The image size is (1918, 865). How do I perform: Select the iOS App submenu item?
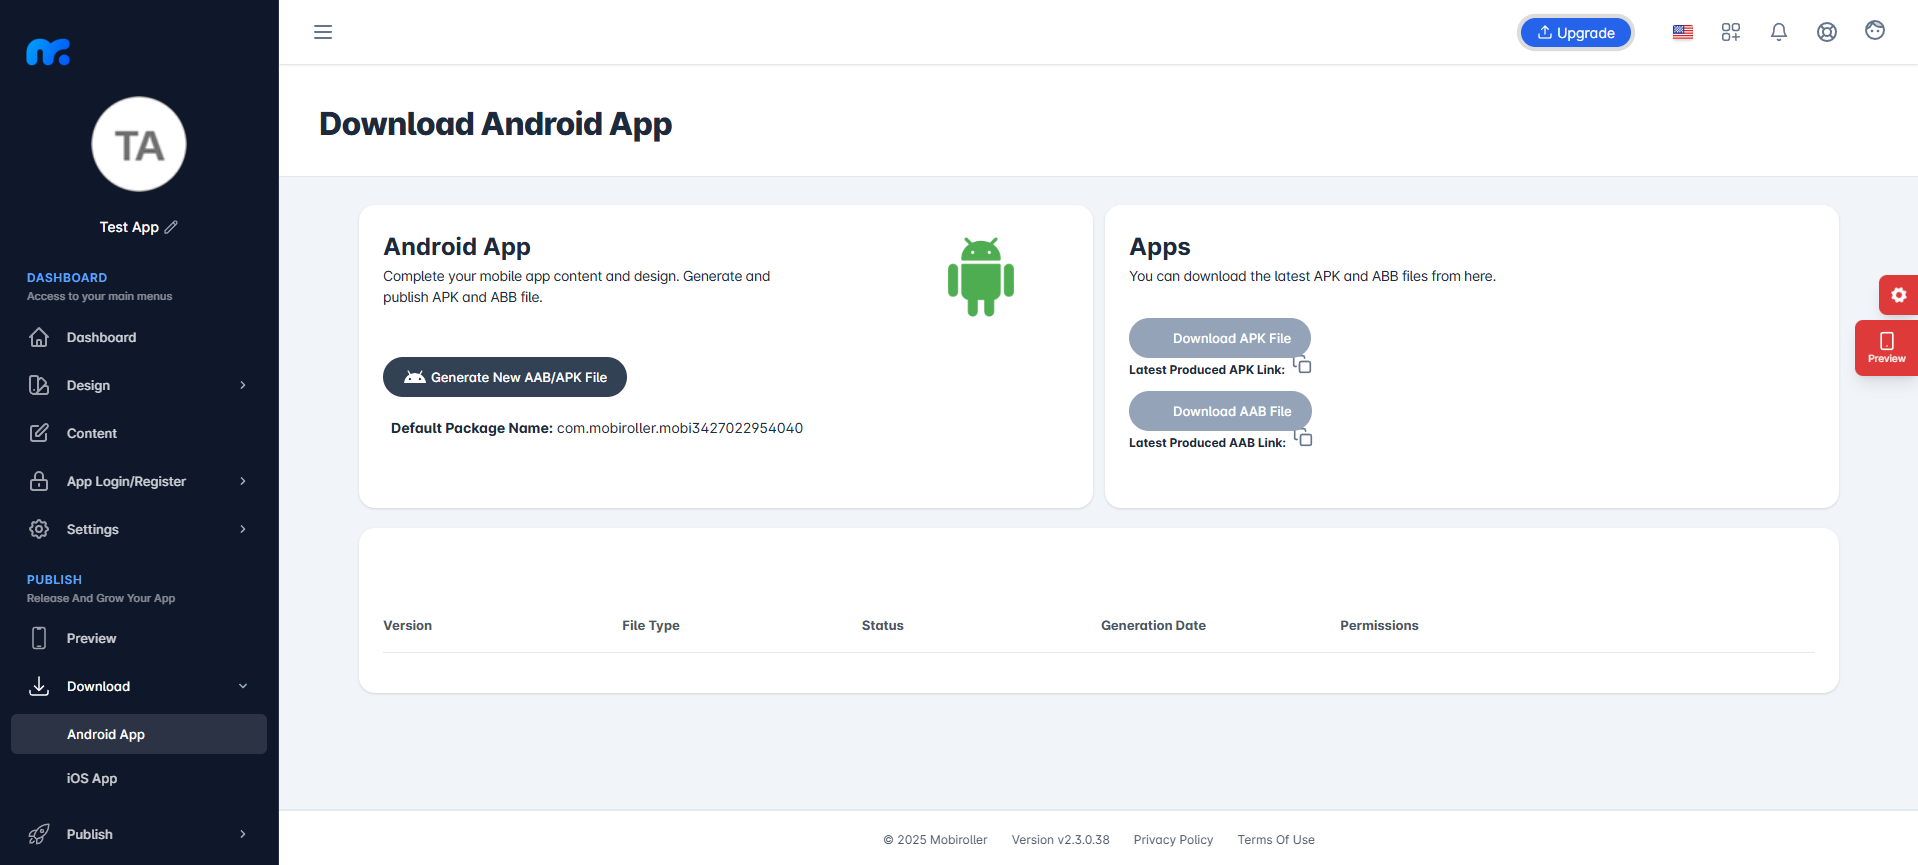click(x=139, y=778)
